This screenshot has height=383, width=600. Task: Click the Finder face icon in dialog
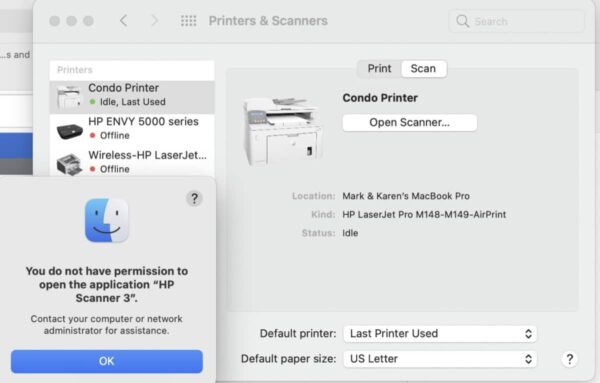pos(107,220)
